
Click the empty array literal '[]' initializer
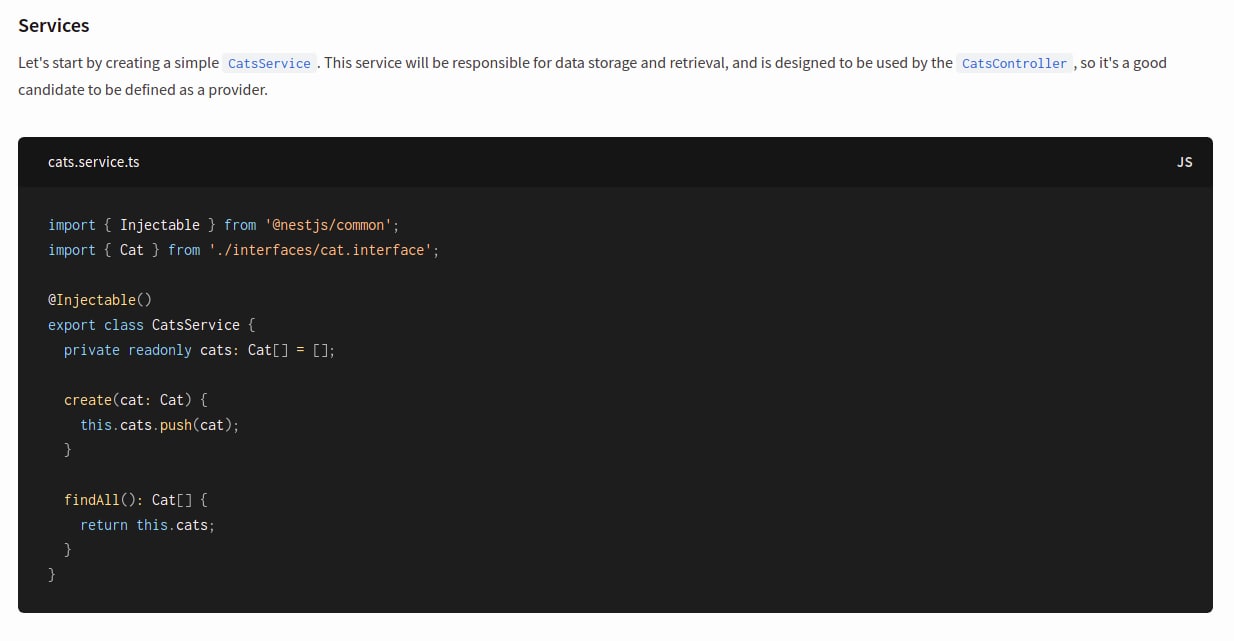point(320,350)
